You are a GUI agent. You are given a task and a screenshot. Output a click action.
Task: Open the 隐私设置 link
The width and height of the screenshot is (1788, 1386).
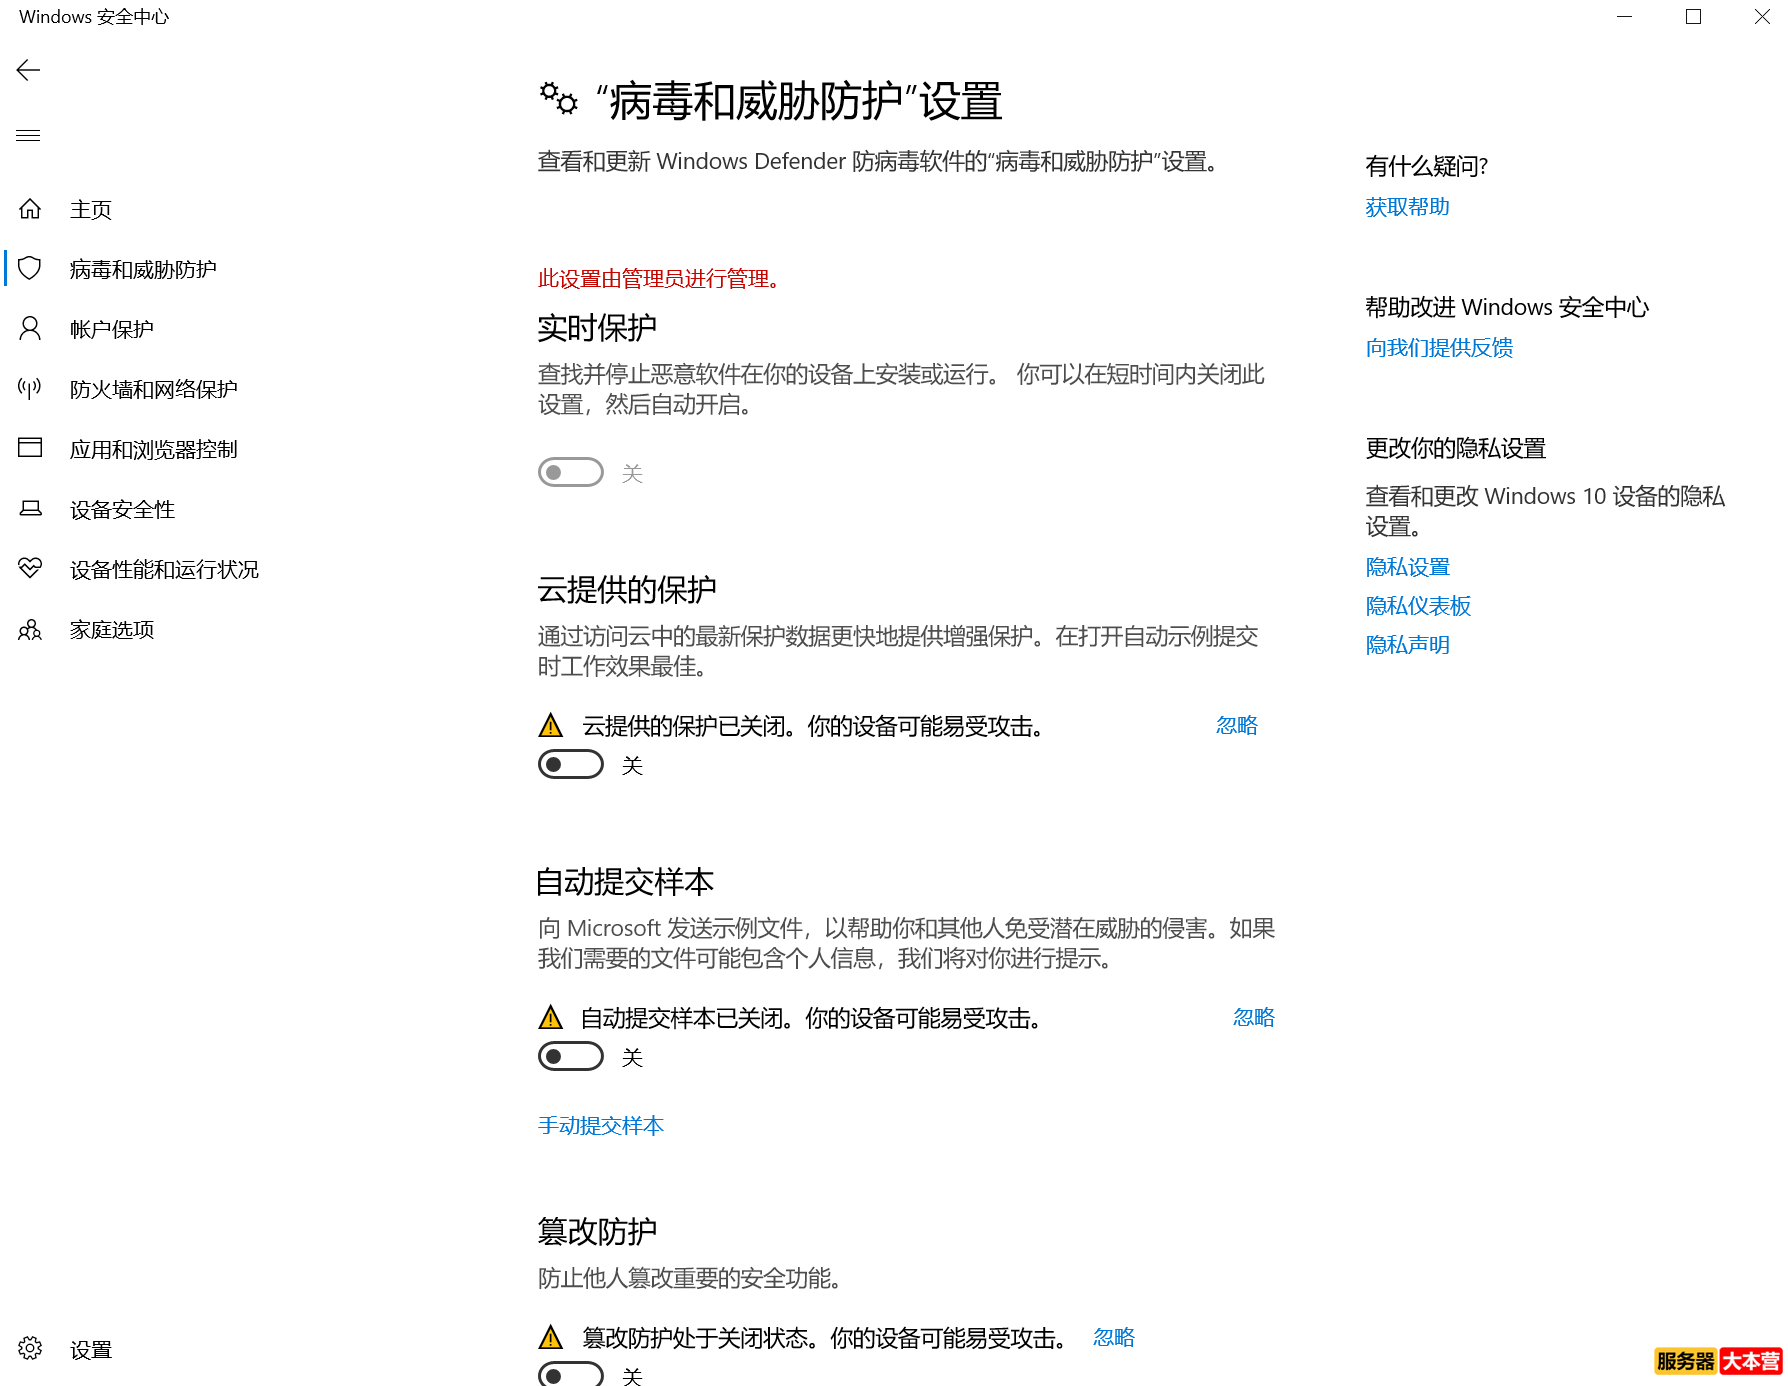click(1408, 567)
